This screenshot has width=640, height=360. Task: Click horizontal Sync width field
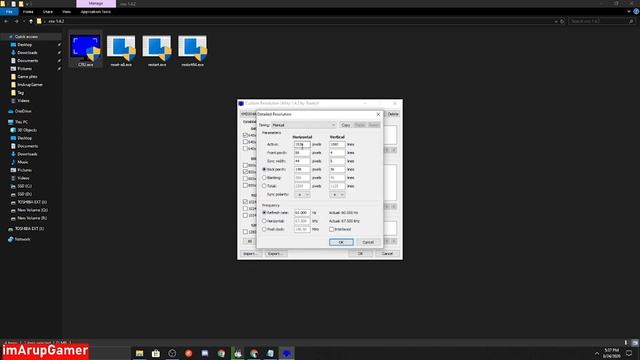302,161
